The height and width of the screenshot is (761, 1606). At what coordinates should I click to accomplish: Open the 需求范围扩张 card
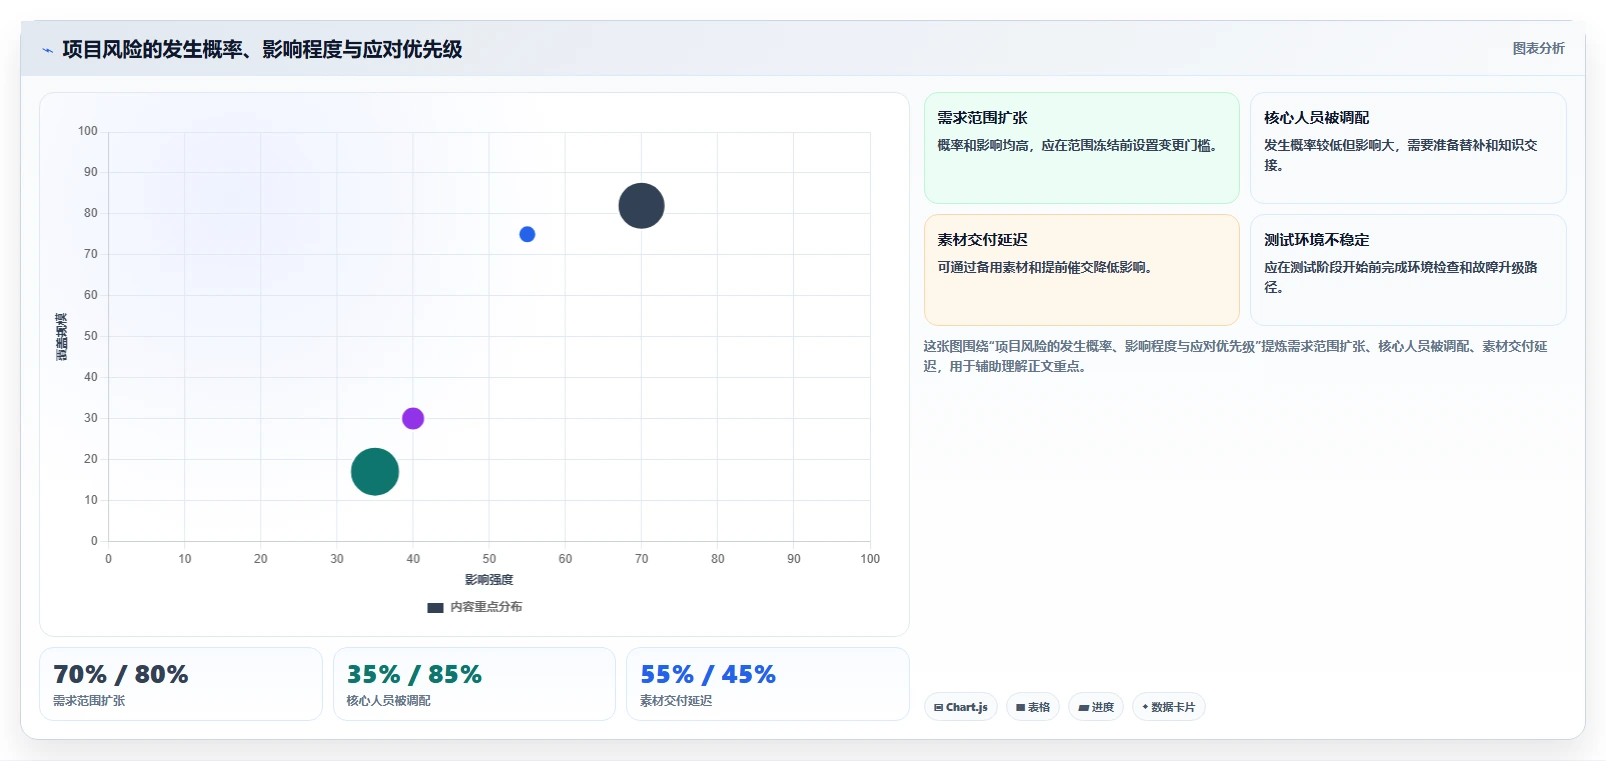tap(1081, 148)
